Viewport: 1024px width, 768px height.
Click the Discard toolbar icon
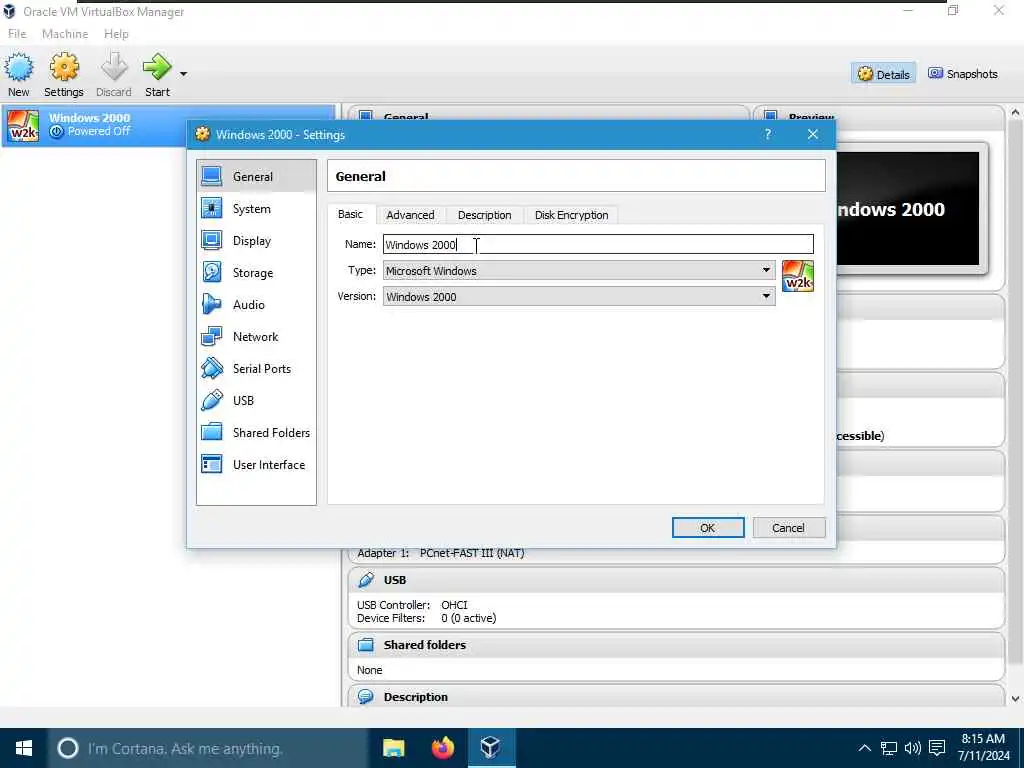114,67
